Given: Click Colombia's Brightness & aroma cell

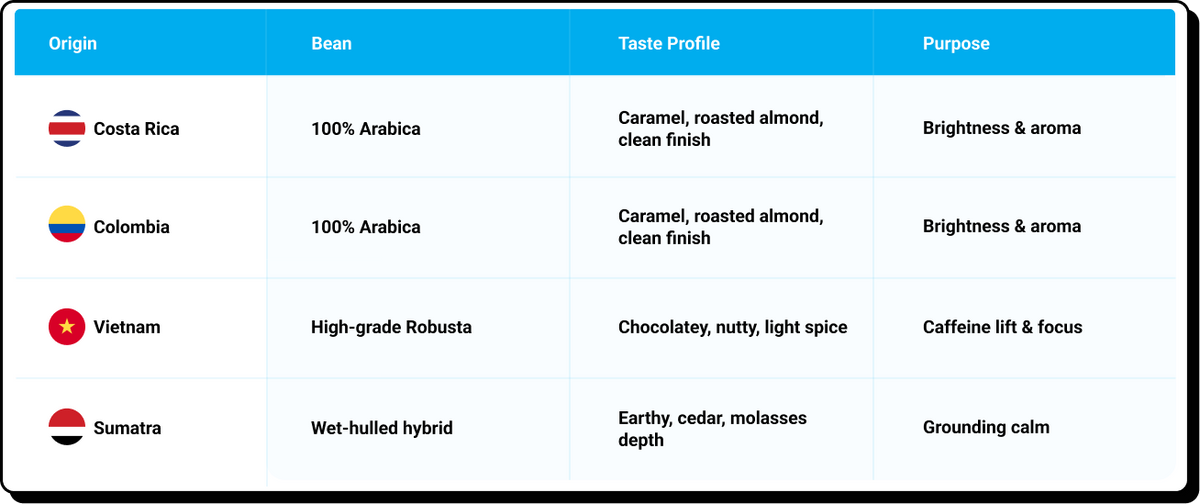Looking at the screenshot, I should tap(1002, 227).
